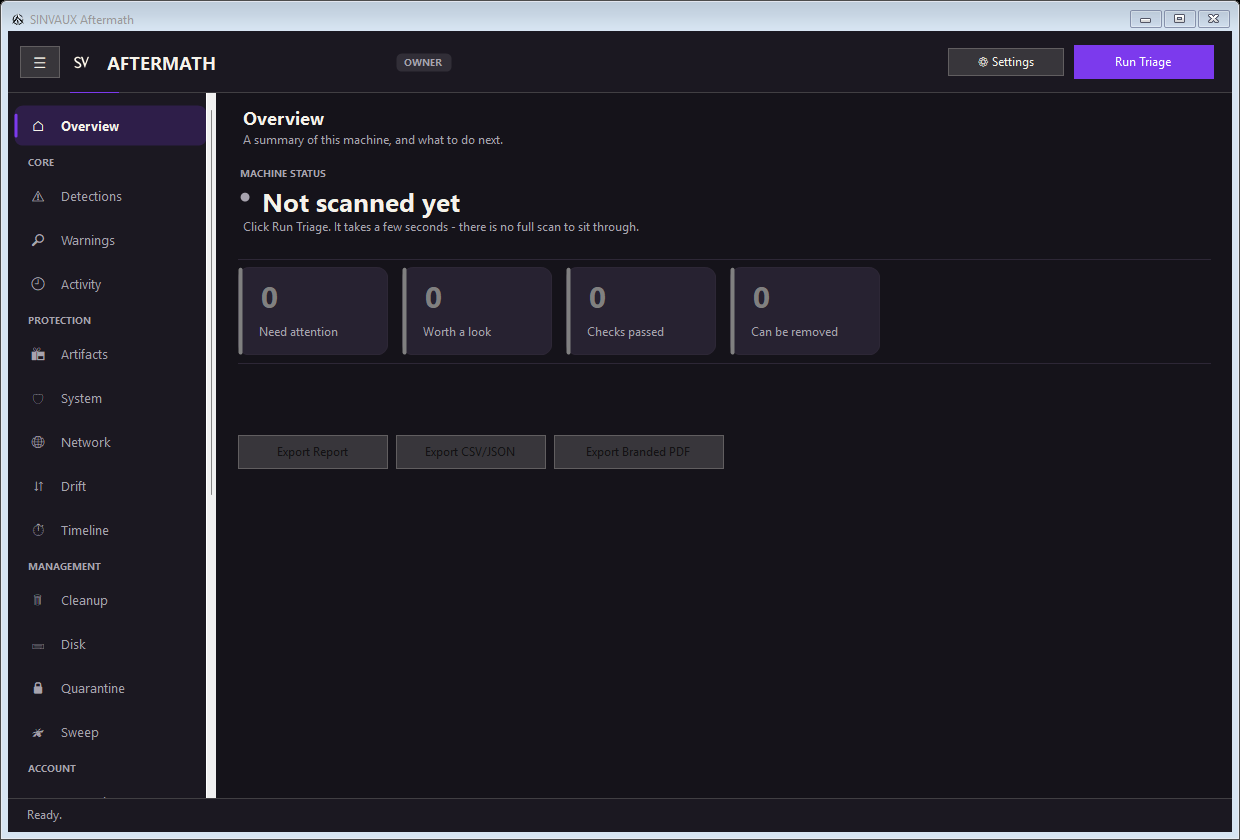Open the Quarantine page
This screenshot has height=840, width=1240.
(x=110, y=688)
